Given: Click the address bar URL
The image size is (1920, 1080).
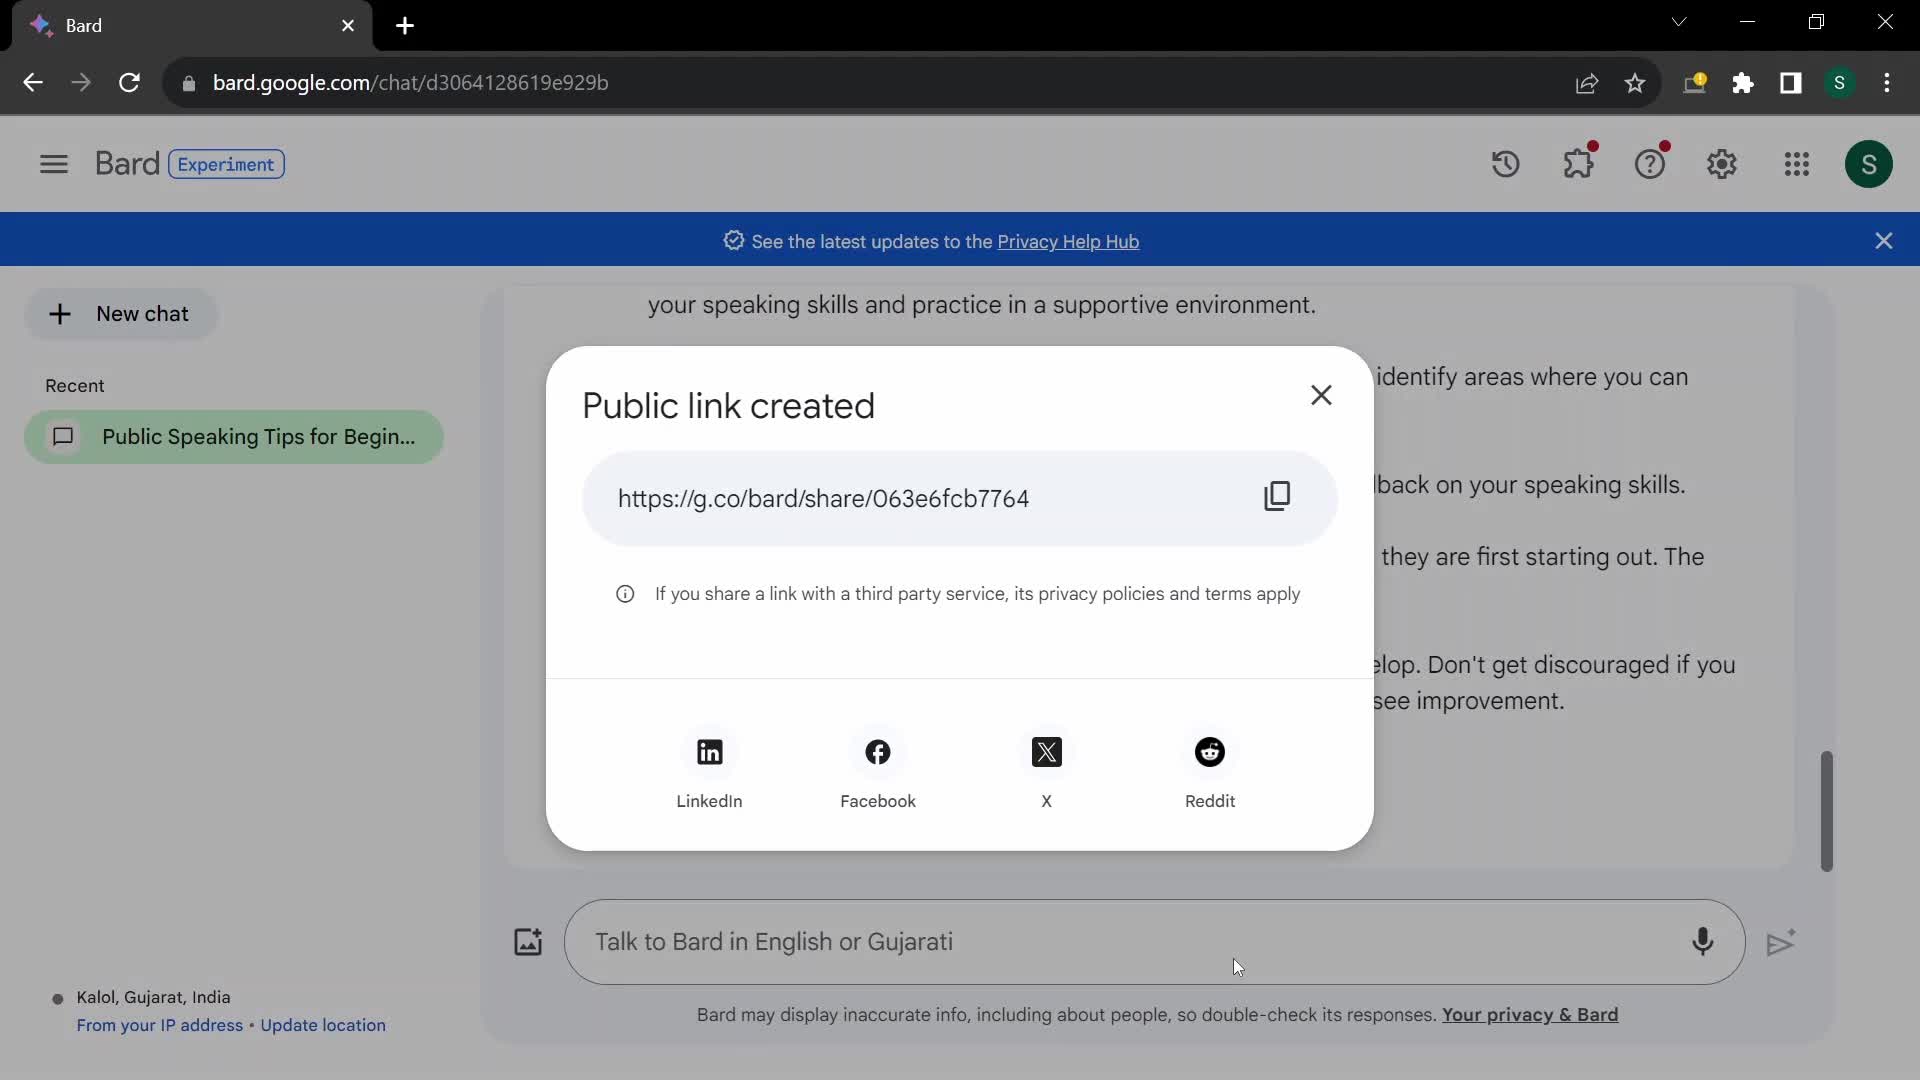Looking at the screenshot, I should pos(410,83).
